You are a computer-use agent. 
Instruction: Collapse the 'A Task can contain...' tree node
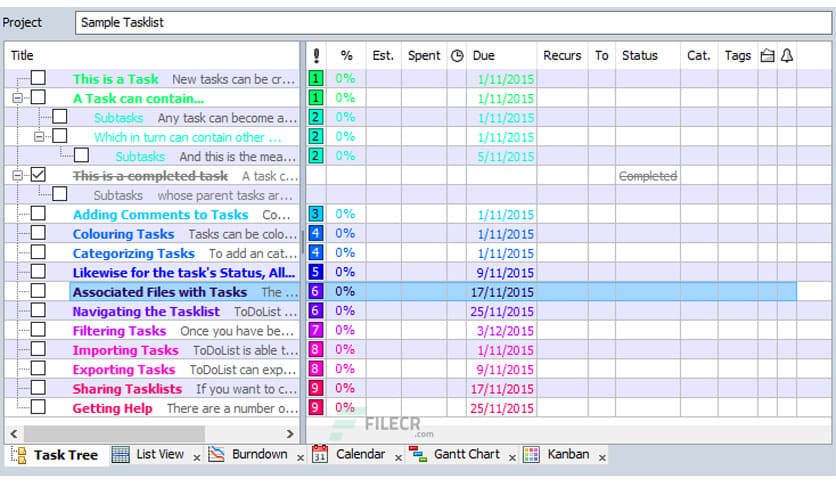17,98
